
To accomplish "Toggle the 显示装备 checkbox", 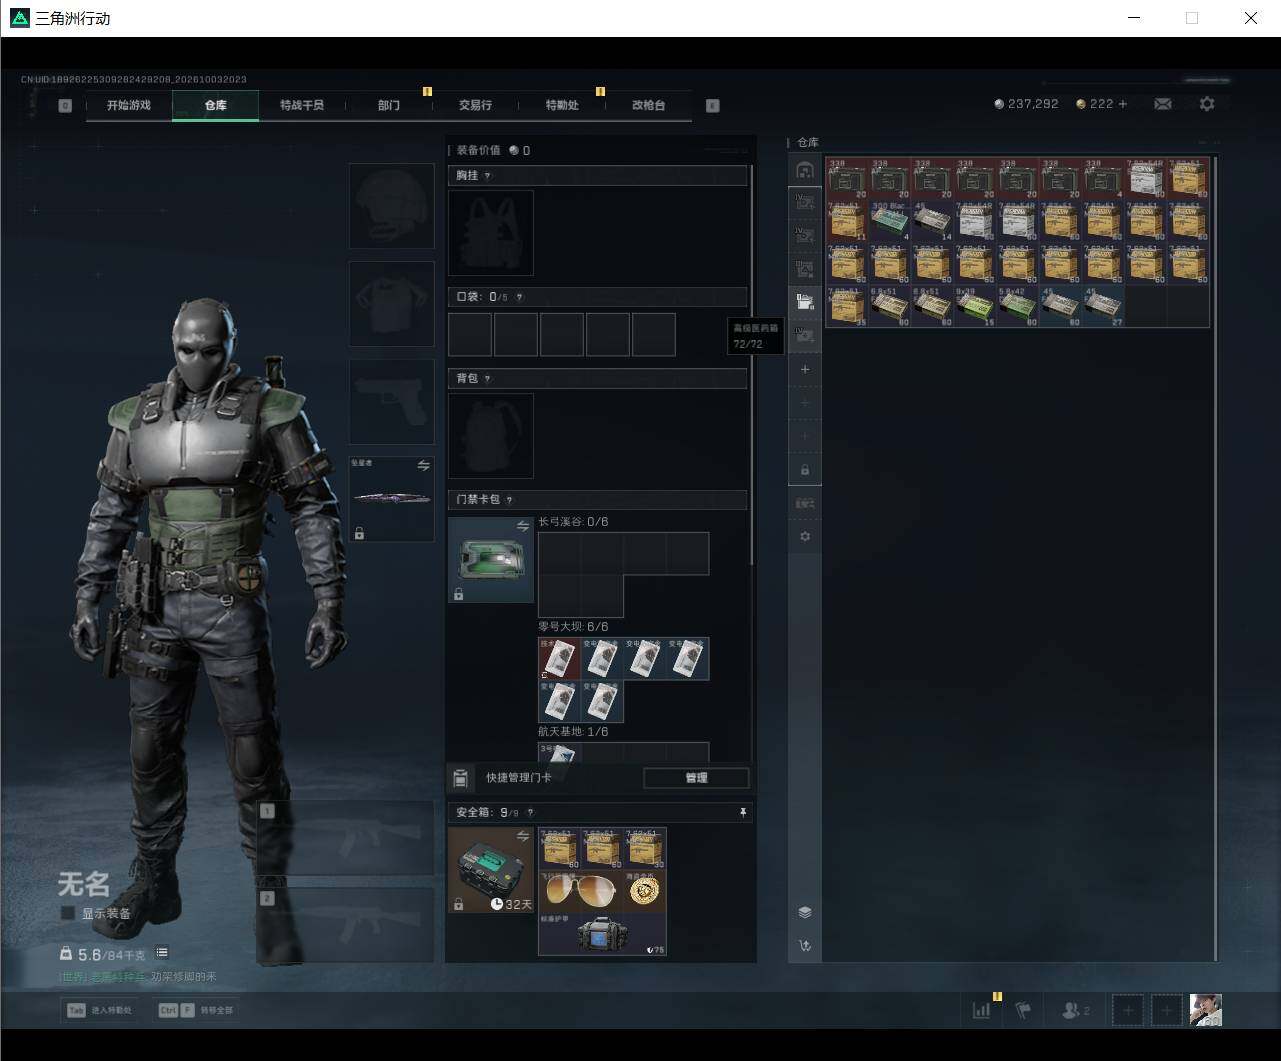I will click(x=68, y=913).
